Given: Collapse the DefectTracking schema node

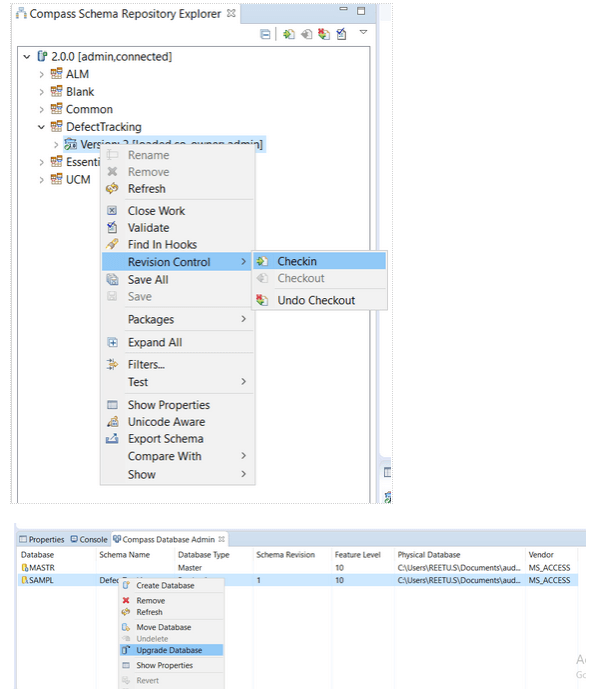Looking at the screenshot, I should 41,127.
